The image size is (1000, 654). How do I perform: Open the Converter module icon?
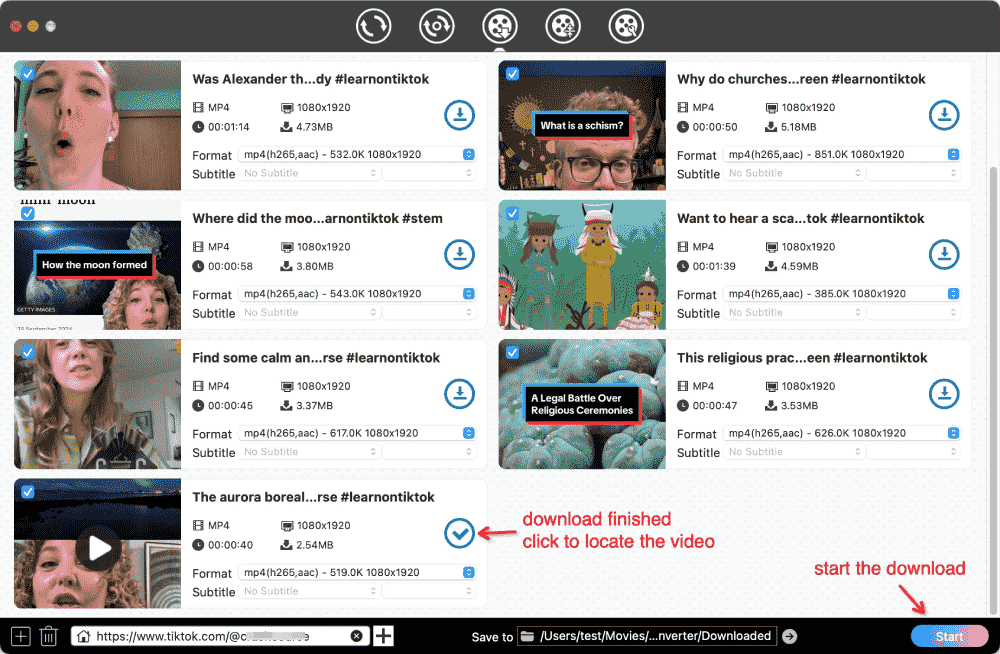(x=373, y=25)
